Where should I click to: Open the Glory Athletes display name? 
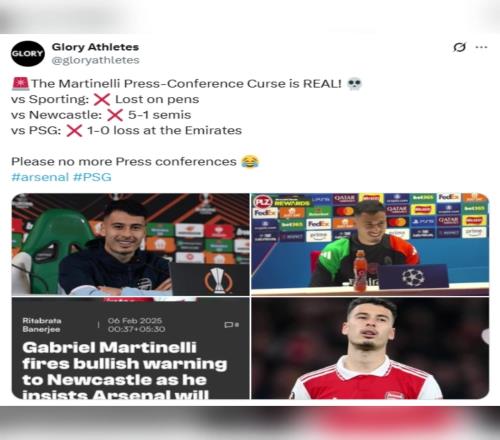click(x=95, y=47)
